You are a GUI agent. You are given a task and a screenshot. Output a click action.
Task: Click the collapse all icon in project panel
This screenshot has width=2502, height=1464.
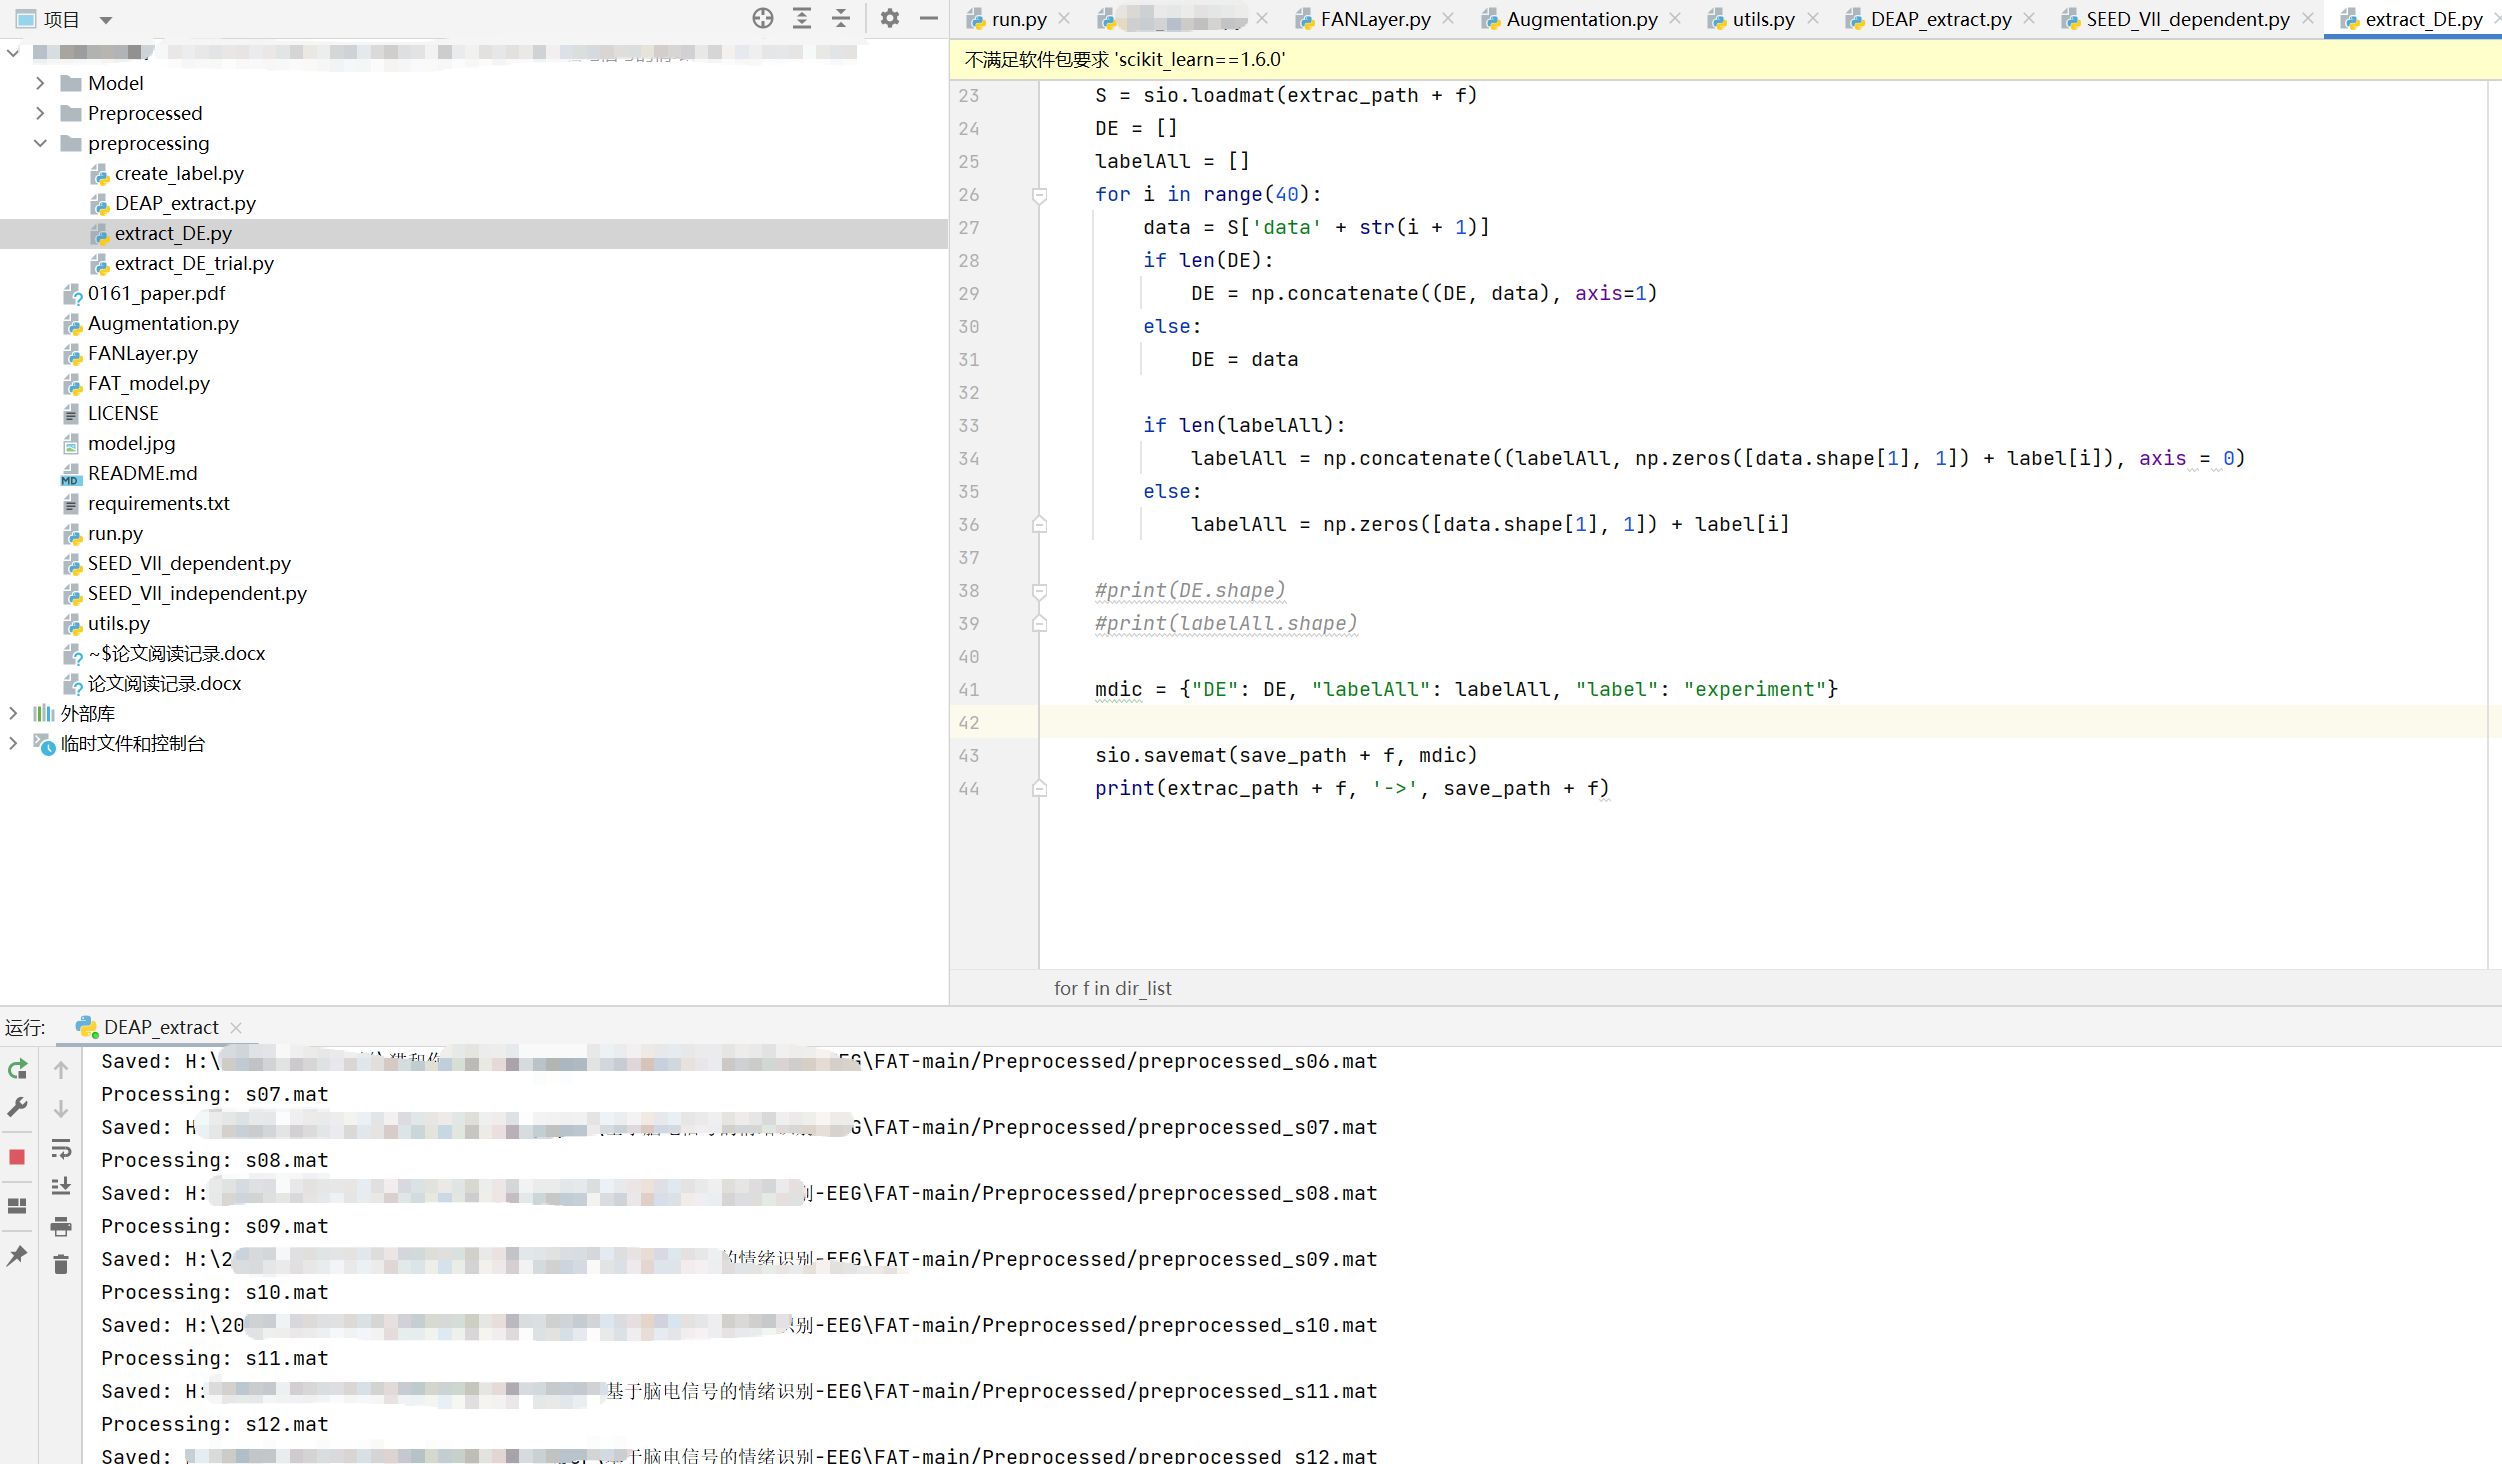pyautogui.click(x=841, y=18)
